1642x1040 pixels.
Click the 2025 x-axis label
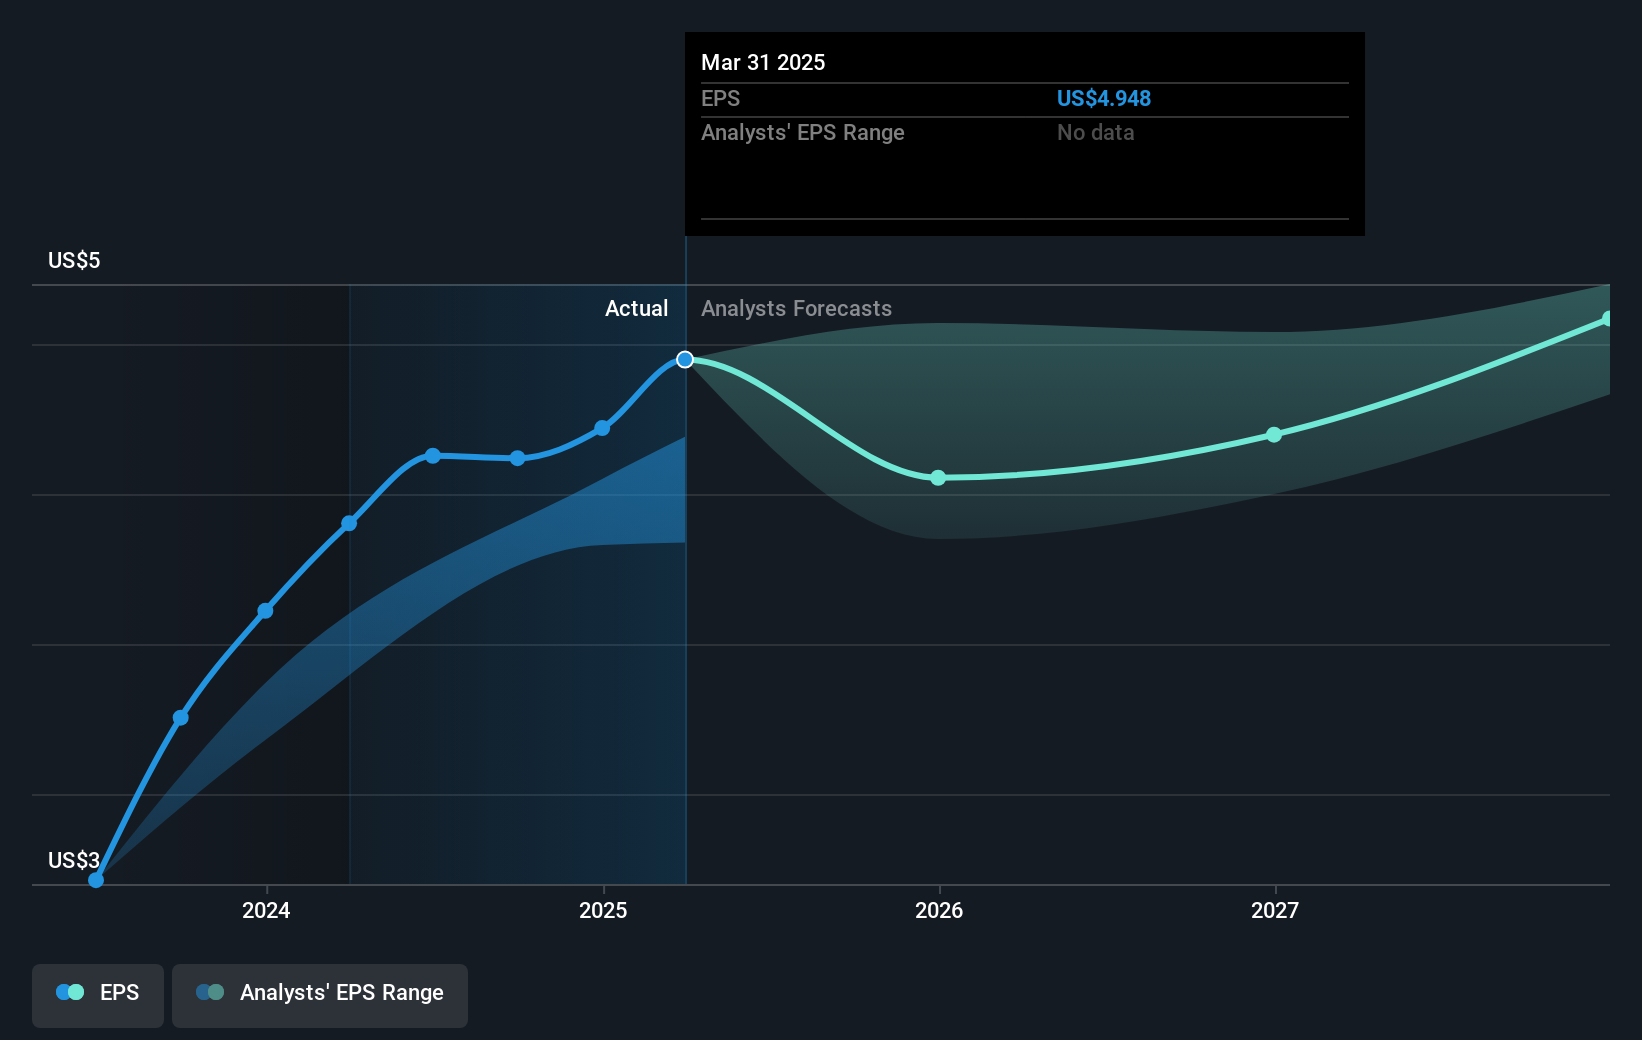pyautogui.click(x=603, y=910)
